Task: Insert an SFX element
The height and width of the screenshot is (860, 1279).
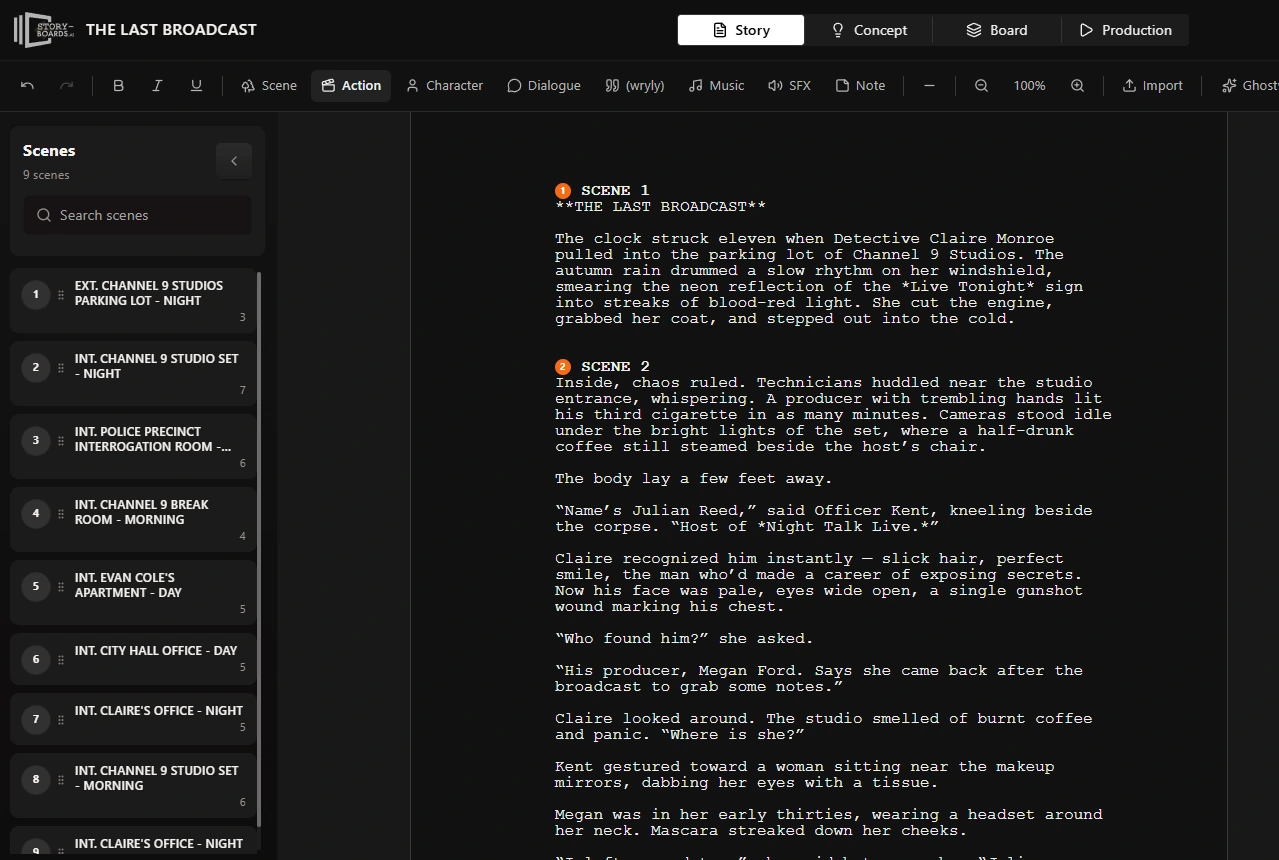Action: (x=789, y=85)
